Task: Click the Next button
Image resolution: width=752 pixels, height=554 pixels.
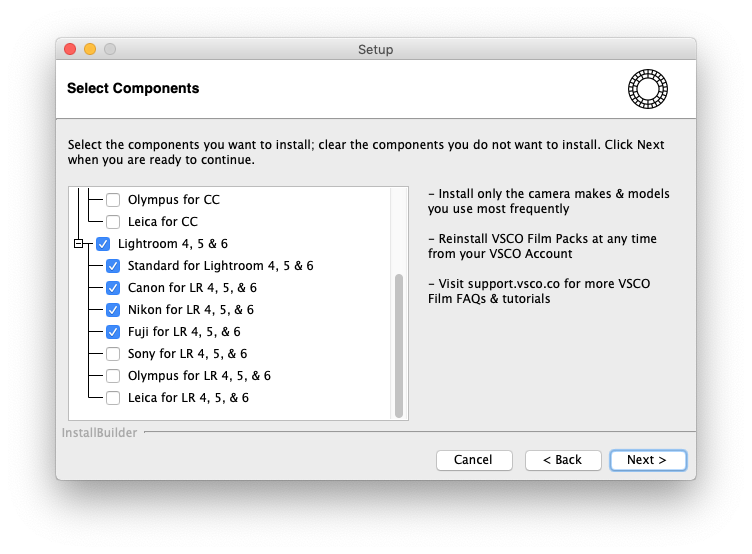Action: pos(647,460)
